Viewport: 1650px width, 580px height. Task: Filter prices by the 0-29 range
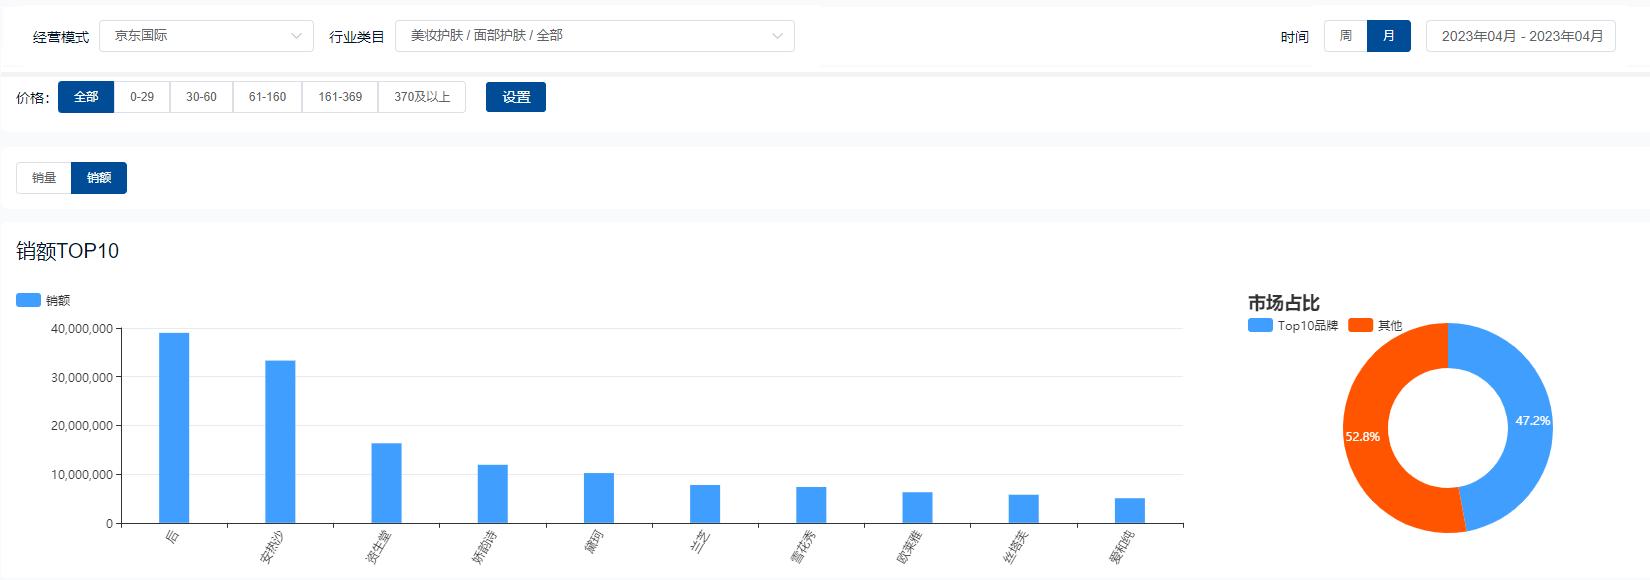coord(141,97)
